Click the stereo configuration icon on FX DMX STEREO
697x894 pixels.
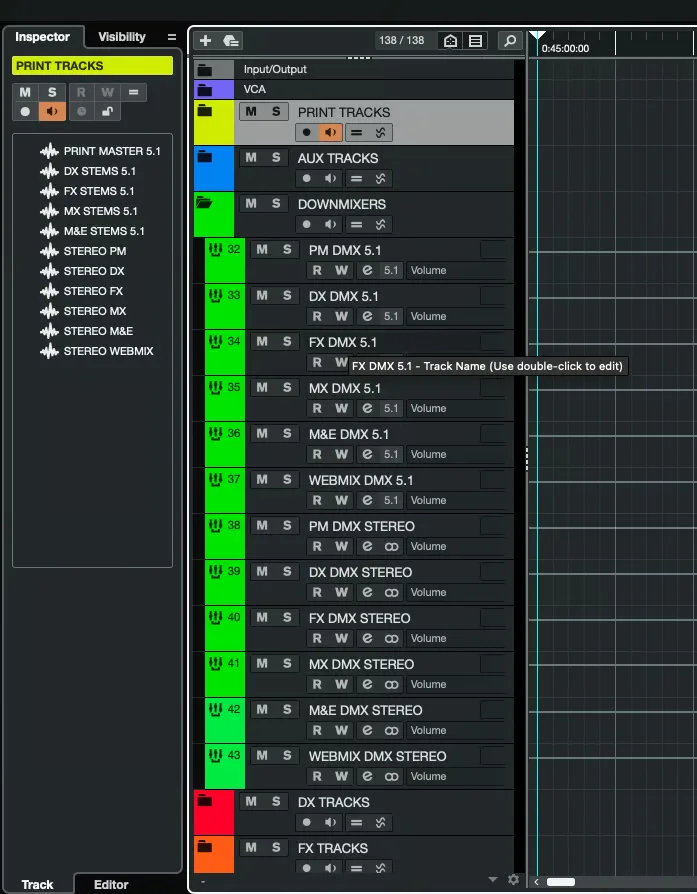pyautogui.click(x=391, y=638)
